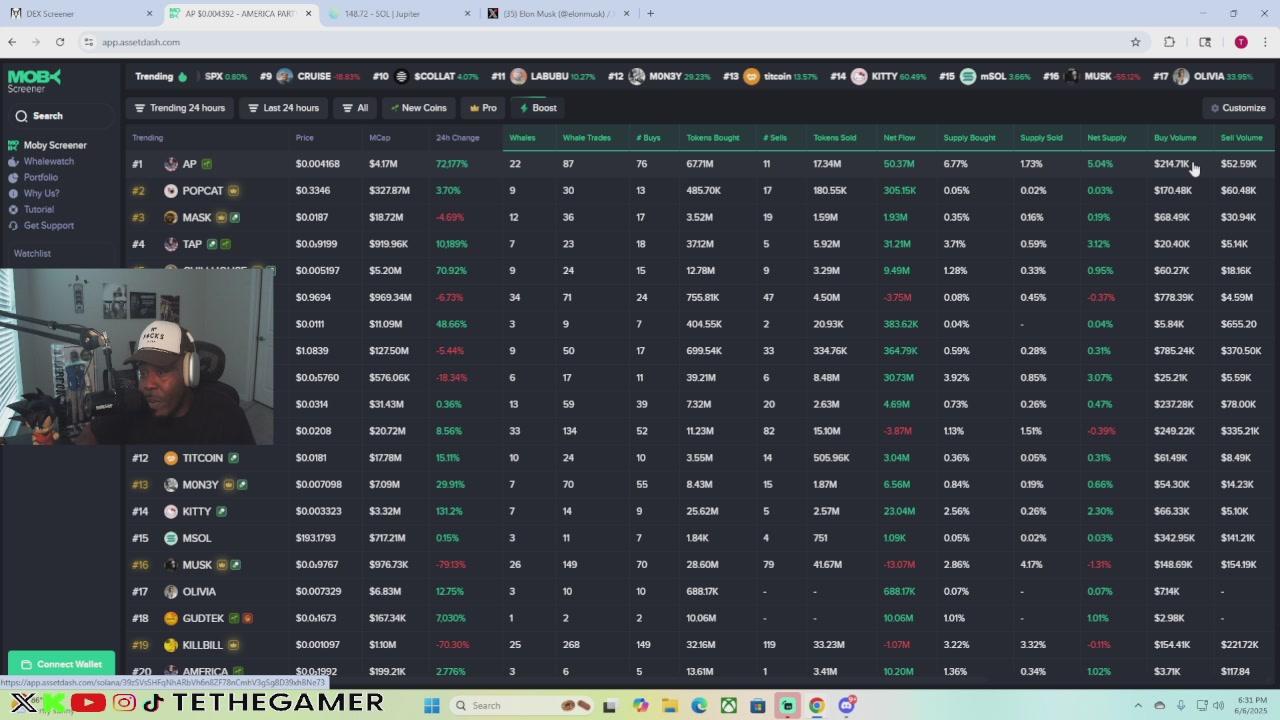Click the badge icon next to KITTY
The width and height of the screenshot is (1280, 720).
pyautogui.click(x=222, y=511)
